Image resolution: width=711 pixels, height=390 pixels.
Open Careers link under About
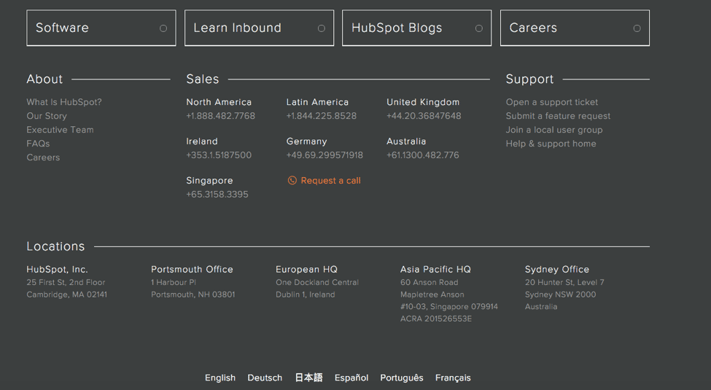43,158
